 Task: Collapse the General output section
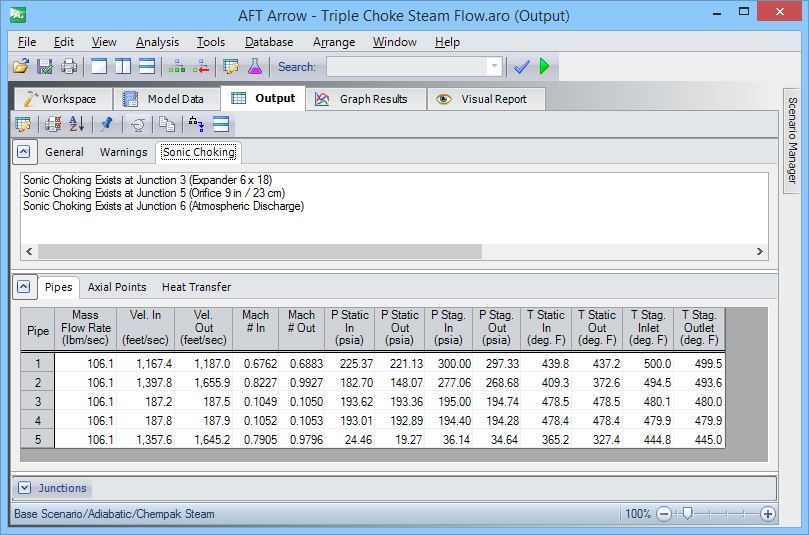[24, 152]
